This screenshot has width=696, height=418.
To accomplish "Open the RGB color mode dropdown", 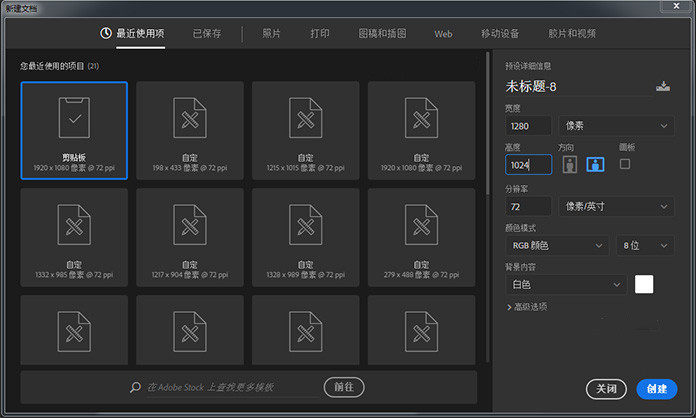I will 558,245.
